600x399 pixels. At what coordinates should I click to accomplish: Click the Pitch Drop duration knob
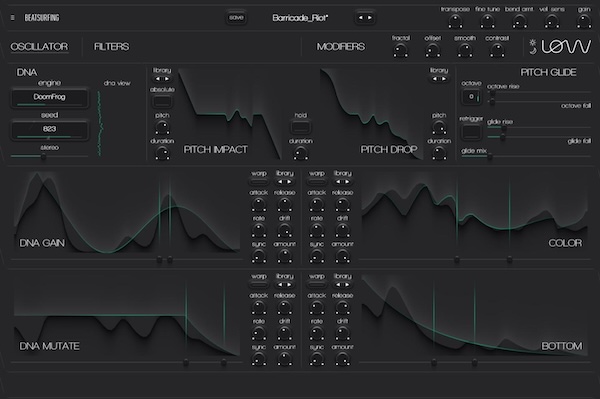pyautogui.click(x=439, y=153)
